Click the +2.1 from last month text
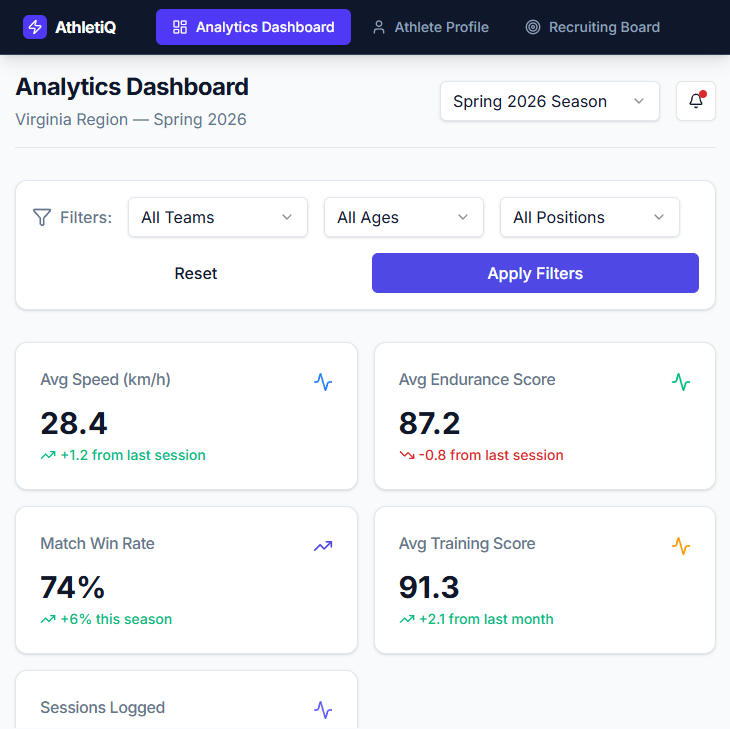Screen dimensions: 730x729 tap(487, 619)
